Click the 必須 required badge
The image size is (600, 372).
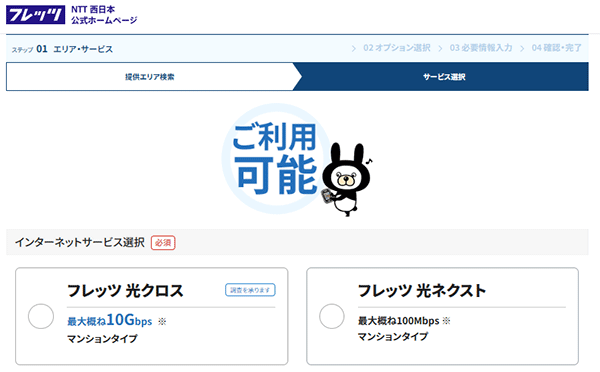(163, 243)
